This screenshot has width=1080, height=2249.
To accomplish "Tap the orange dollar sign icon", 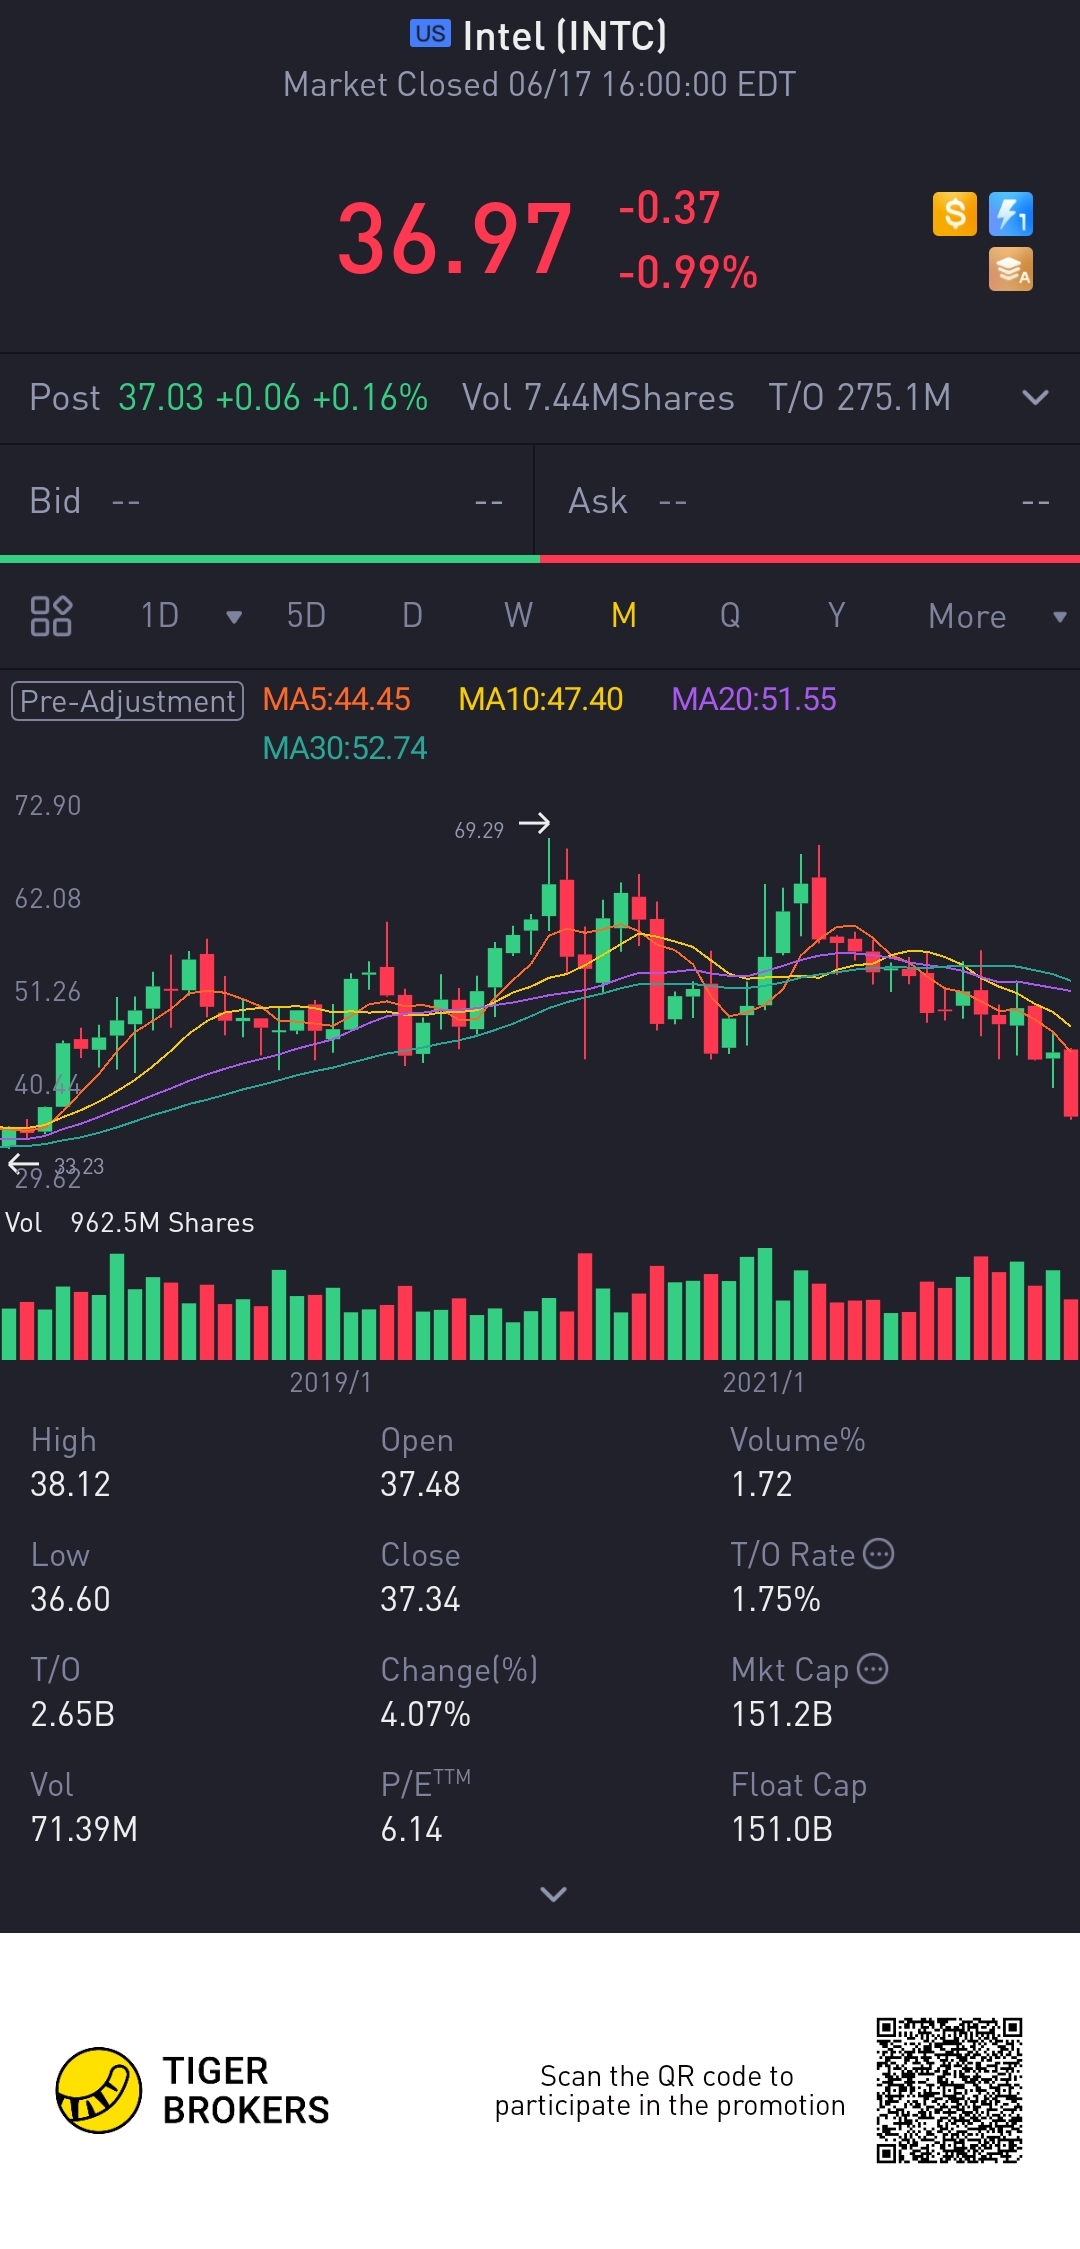I will (954, 214).
